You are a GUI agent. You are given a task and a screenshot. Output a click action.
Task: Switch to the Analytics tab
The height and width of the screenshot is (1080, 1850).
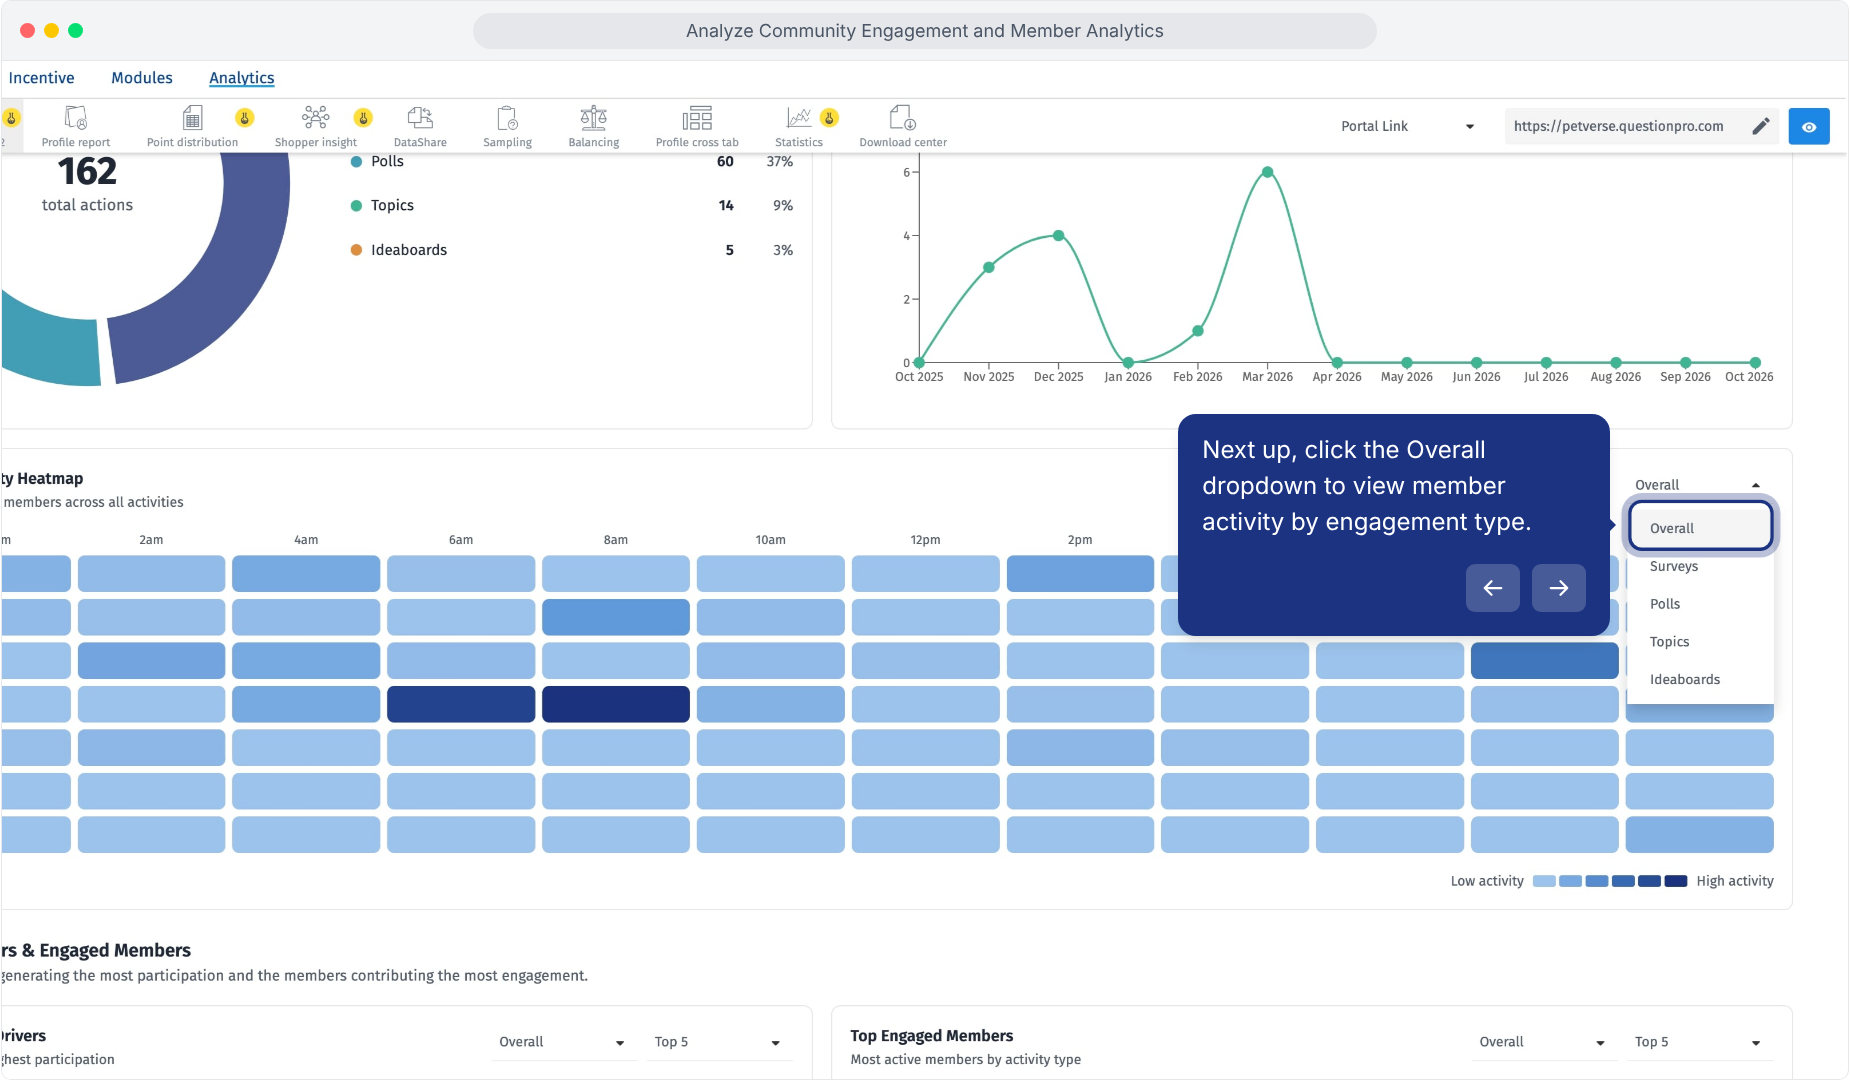click(242, 78)
